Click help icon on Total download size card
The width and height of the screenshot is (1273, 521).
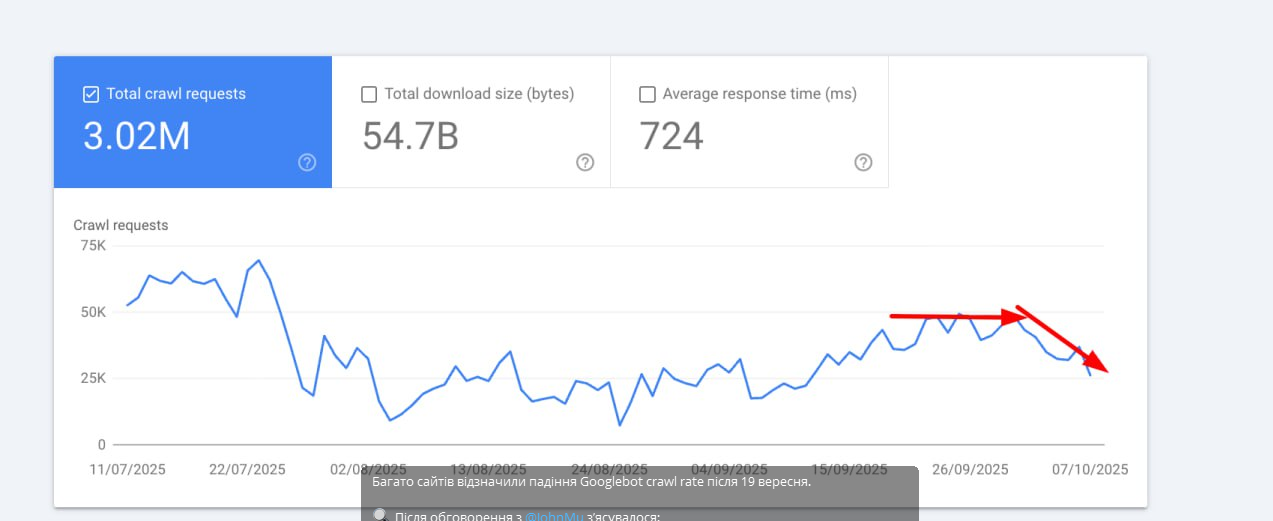tap(585, 163)
